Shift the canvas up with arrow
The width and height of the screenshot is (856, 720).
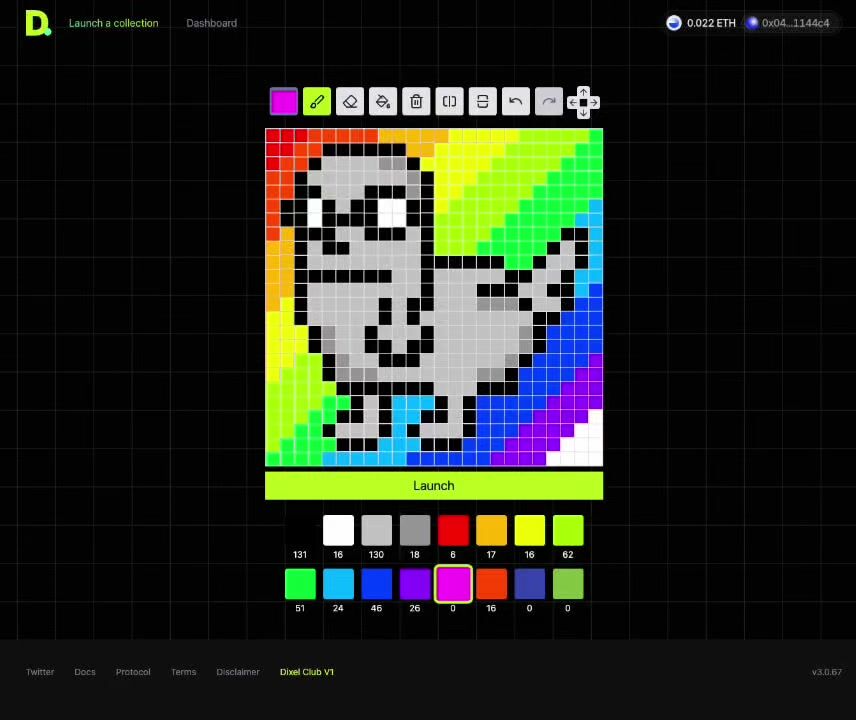point(584,91)
